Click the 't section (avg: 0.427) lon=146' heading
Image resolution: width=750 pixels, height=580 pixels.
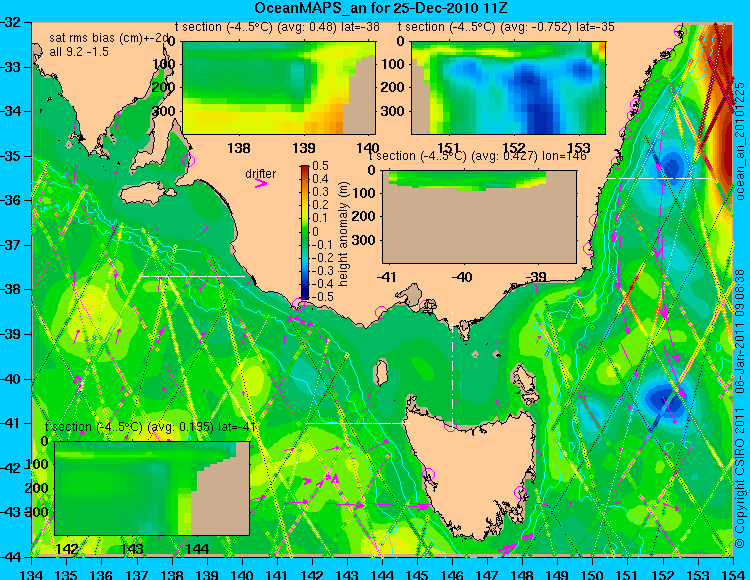477,156
